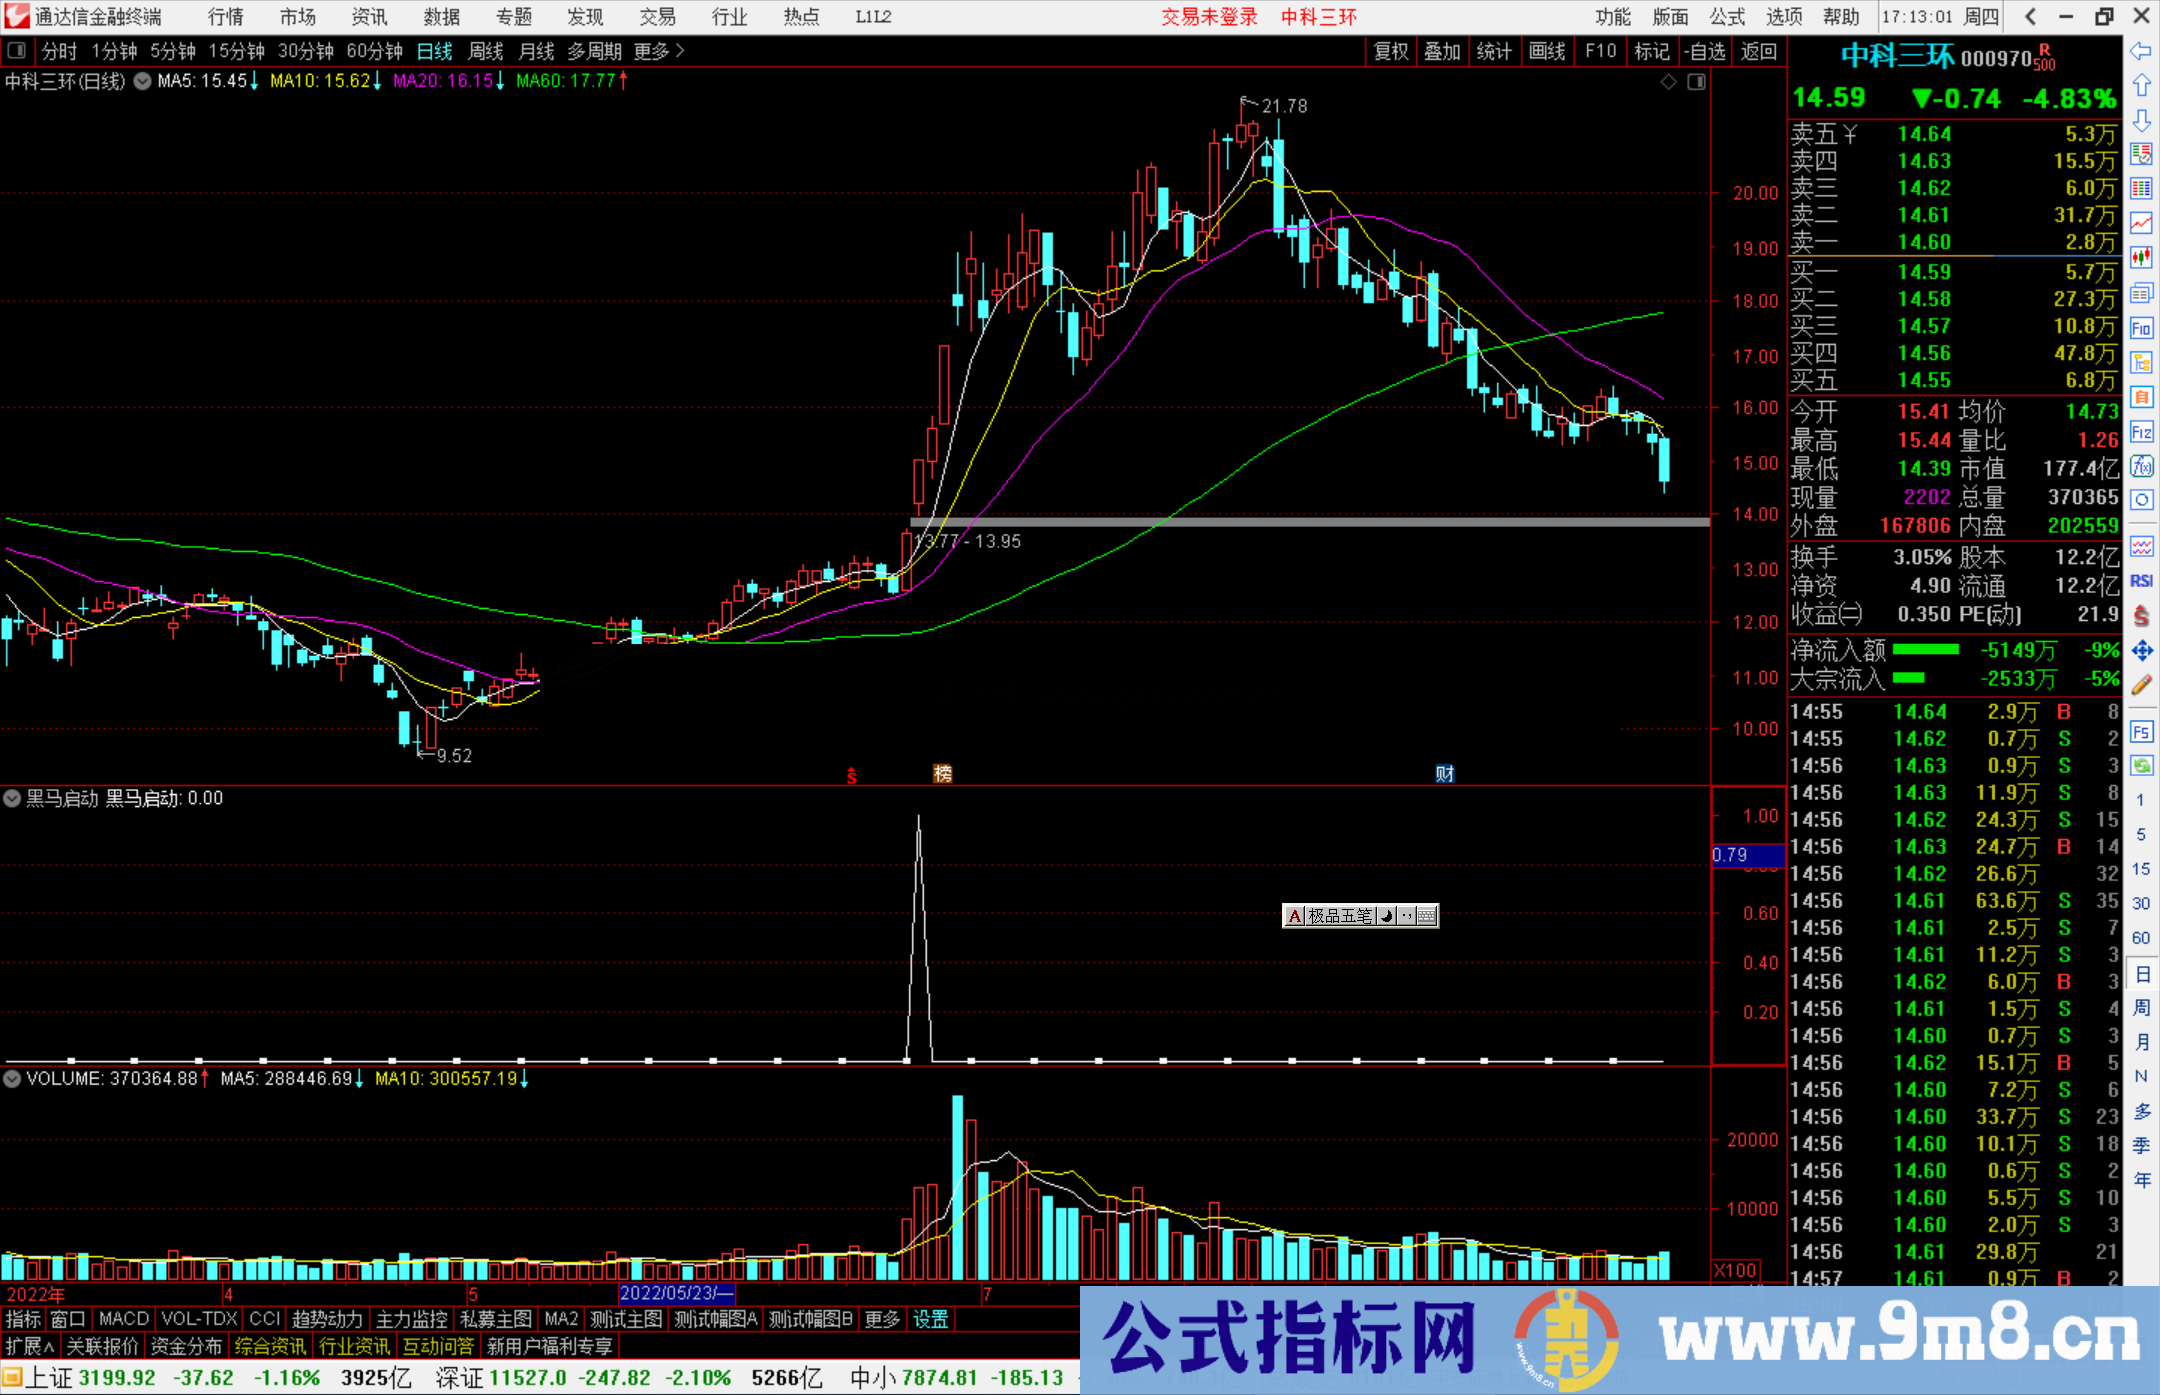Screen dimensions: 2160x1395
Task: Click the RSI indicator sidebar icon
Action: tap(2141, 581)
